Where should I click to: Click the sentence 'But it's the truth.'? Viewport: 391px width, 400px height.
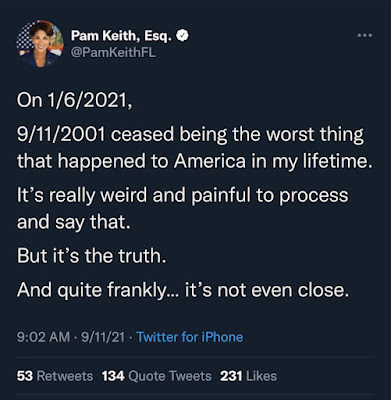click(x=91, y=256)
